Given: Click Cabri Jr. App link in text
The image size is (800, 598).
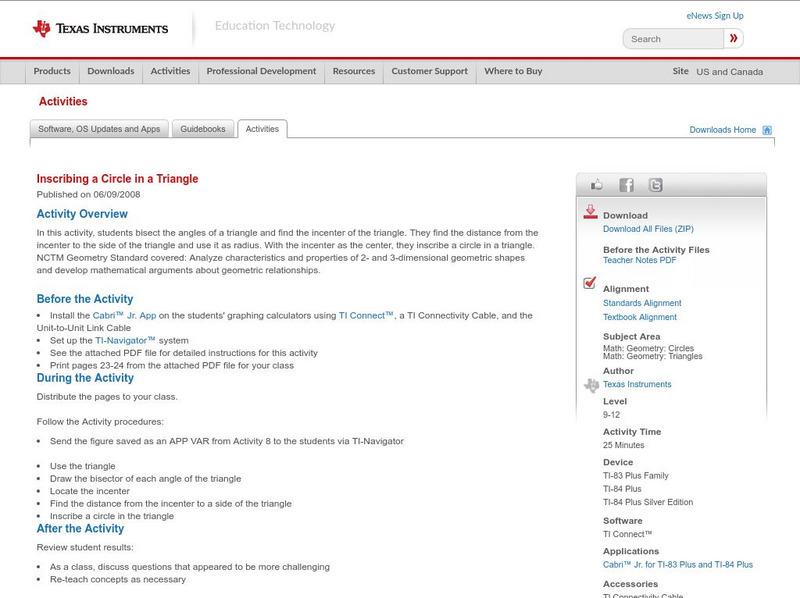Looking at the screenshot, I should (124, 315).
